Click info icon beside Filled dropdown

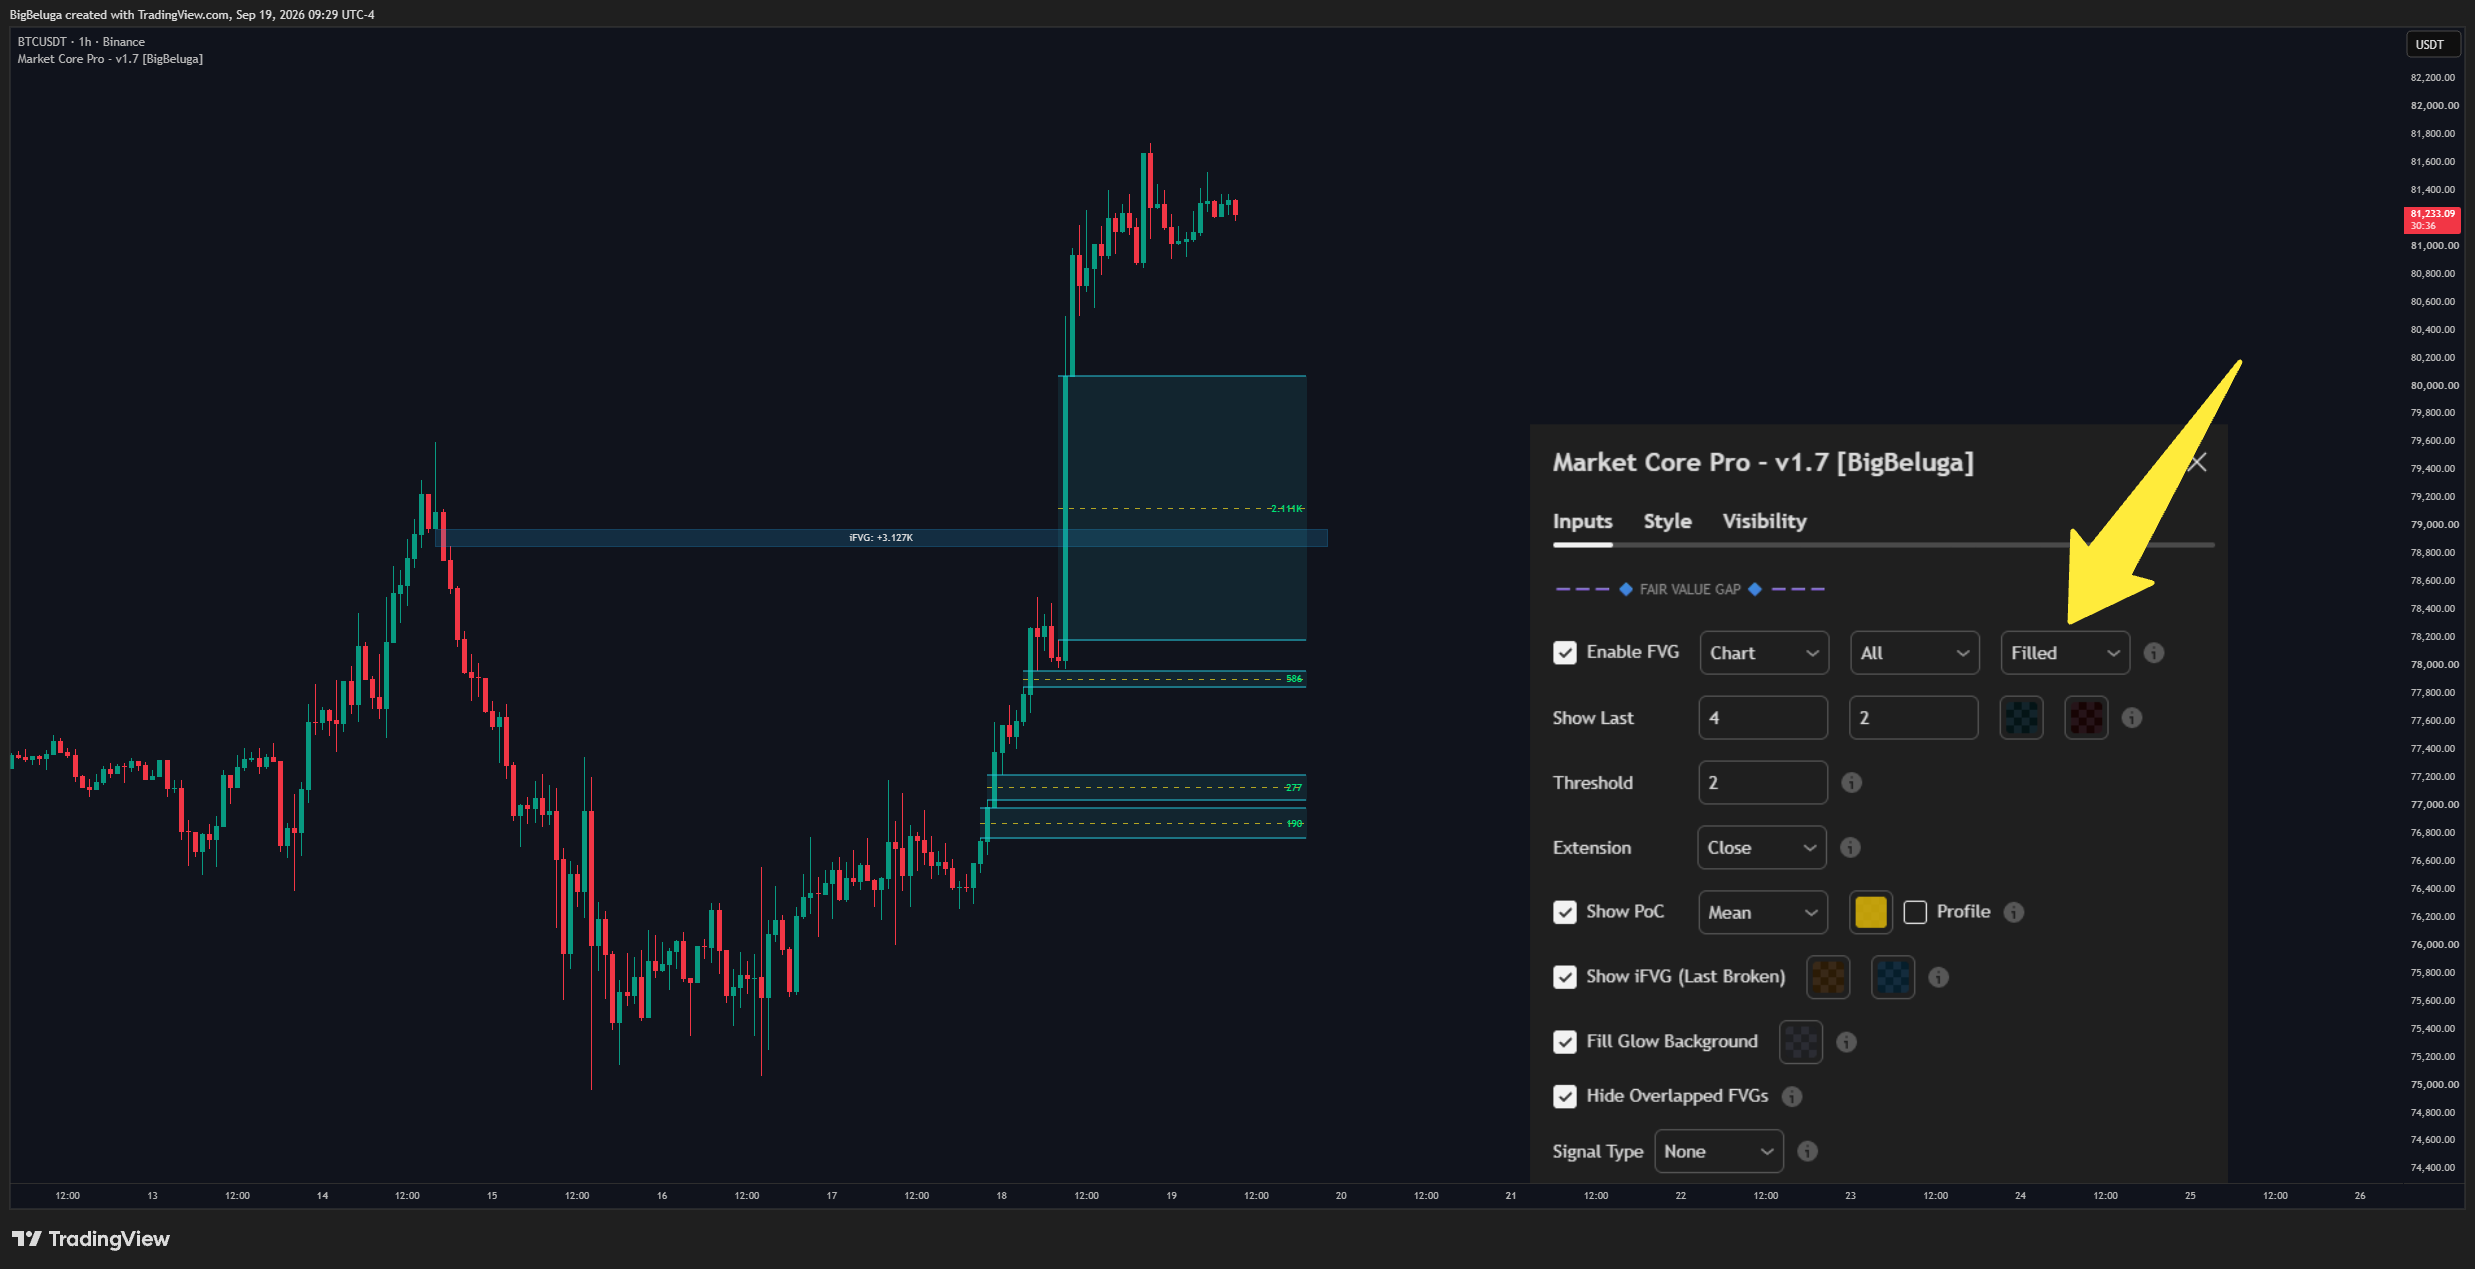click(x=2154, y=653)
